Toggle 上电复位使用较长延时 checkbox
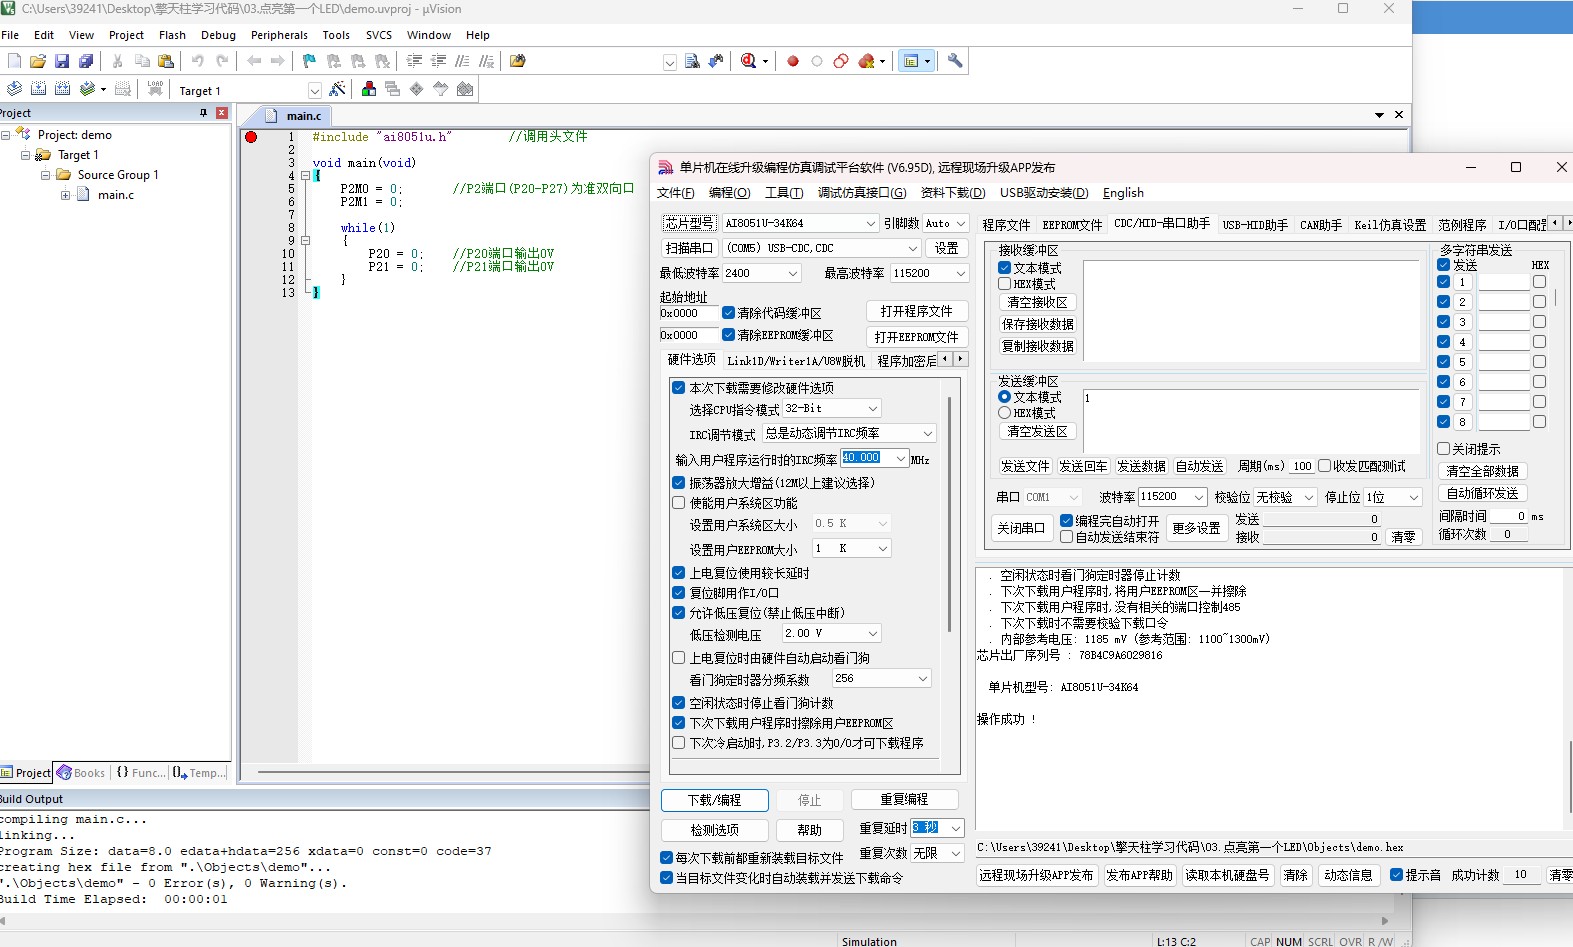This screenshot has width=1573, height=947. (678, 573)
